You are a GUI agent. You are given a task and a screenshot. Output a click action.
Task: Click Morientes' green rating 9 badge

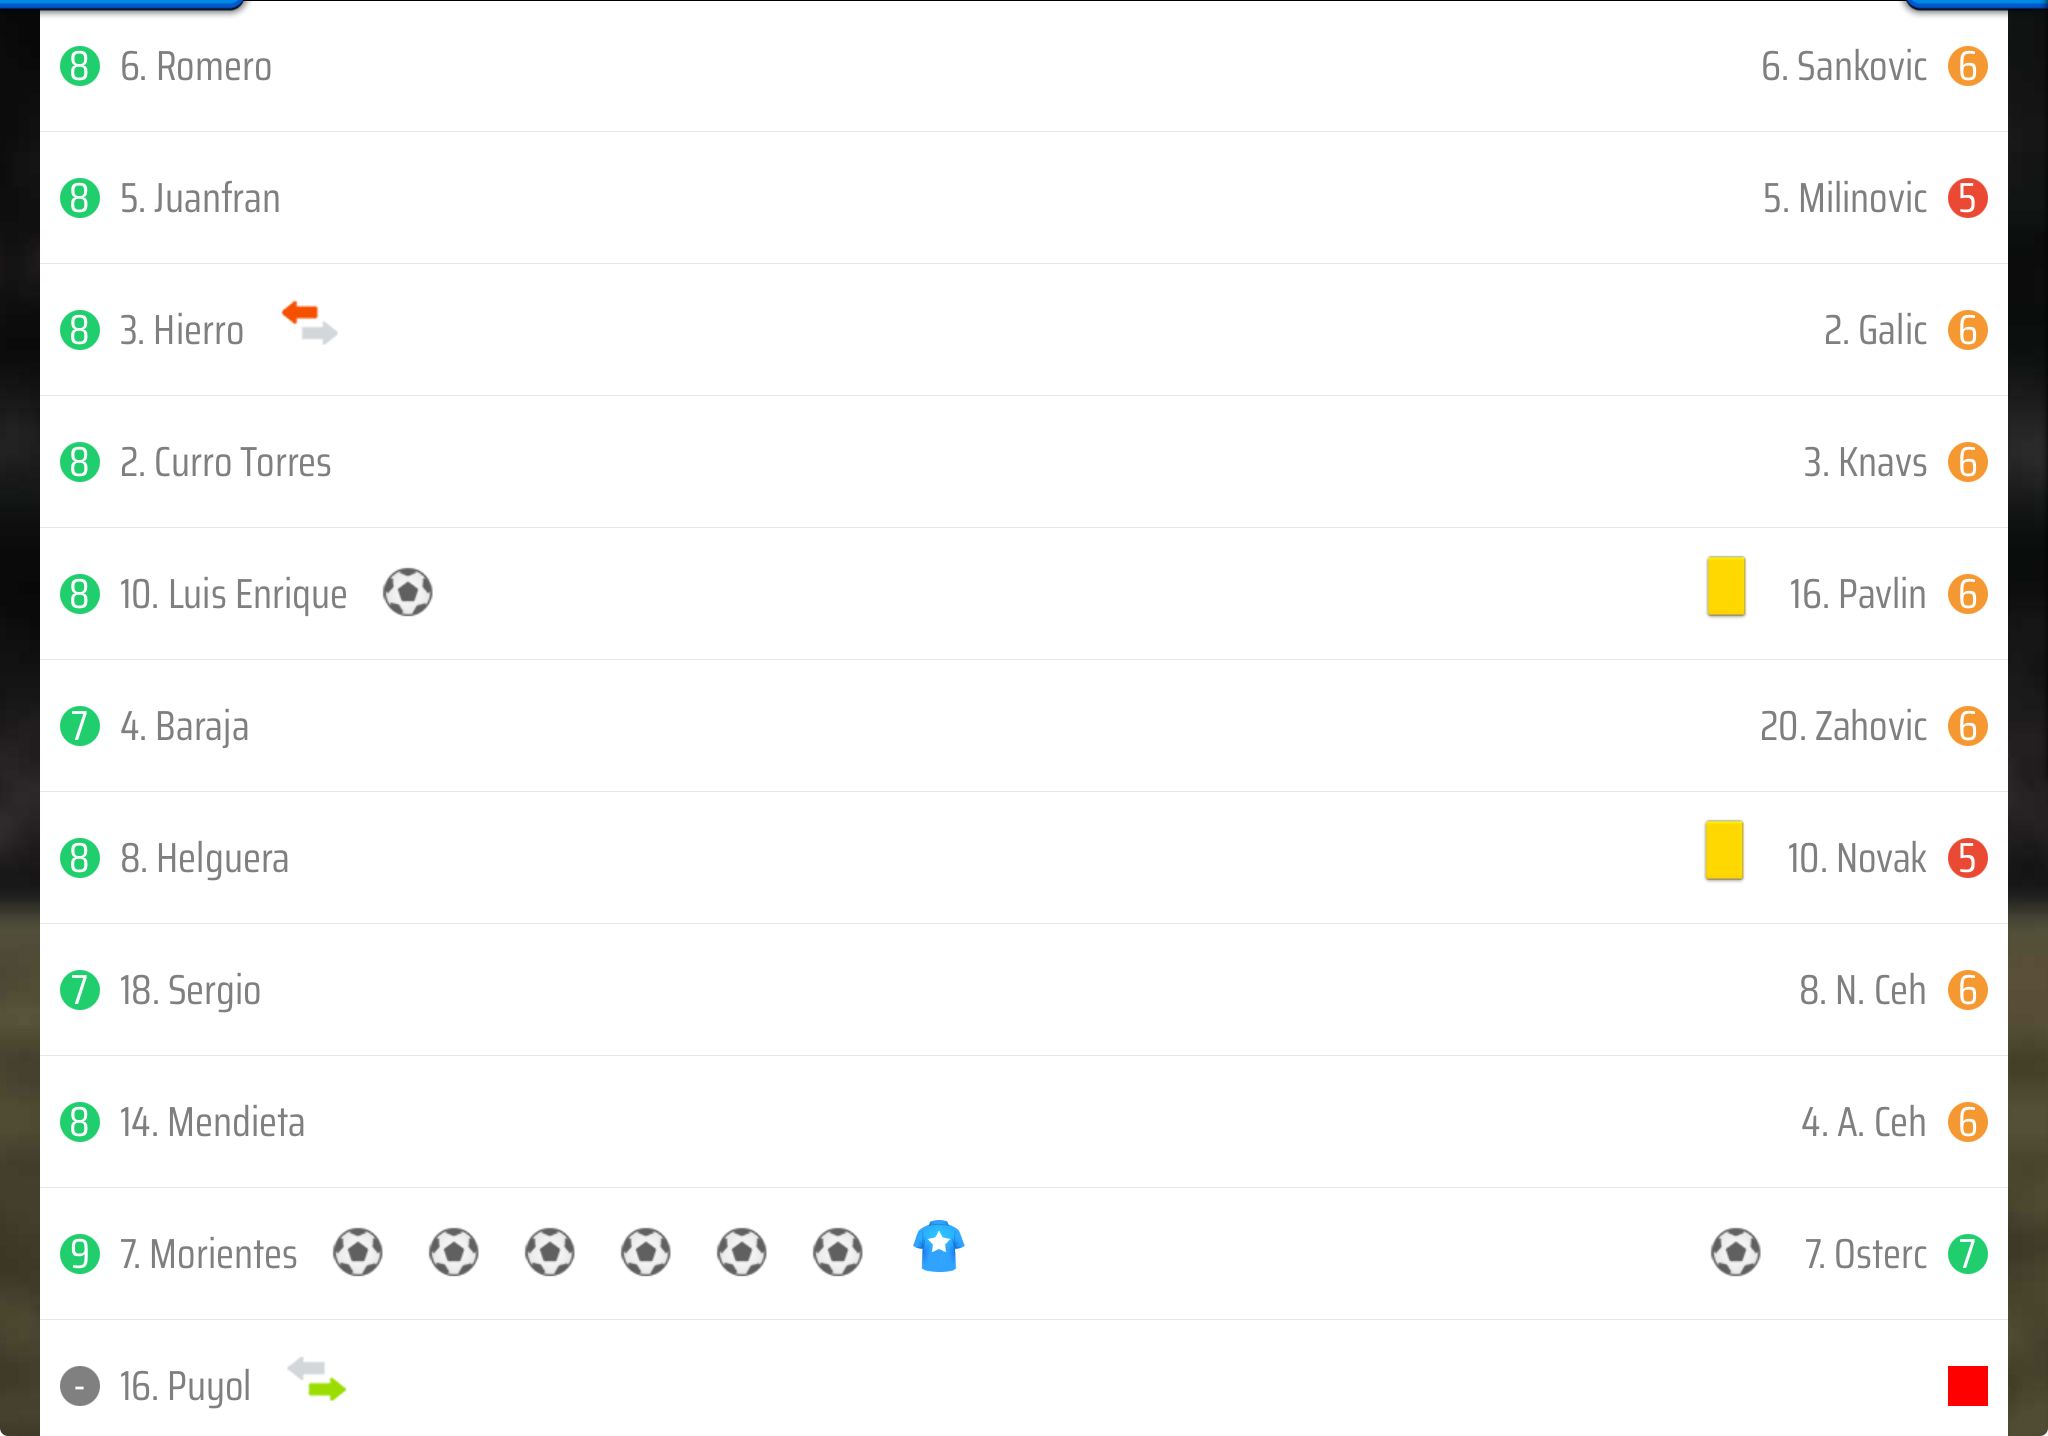(x=80, y=1254)
